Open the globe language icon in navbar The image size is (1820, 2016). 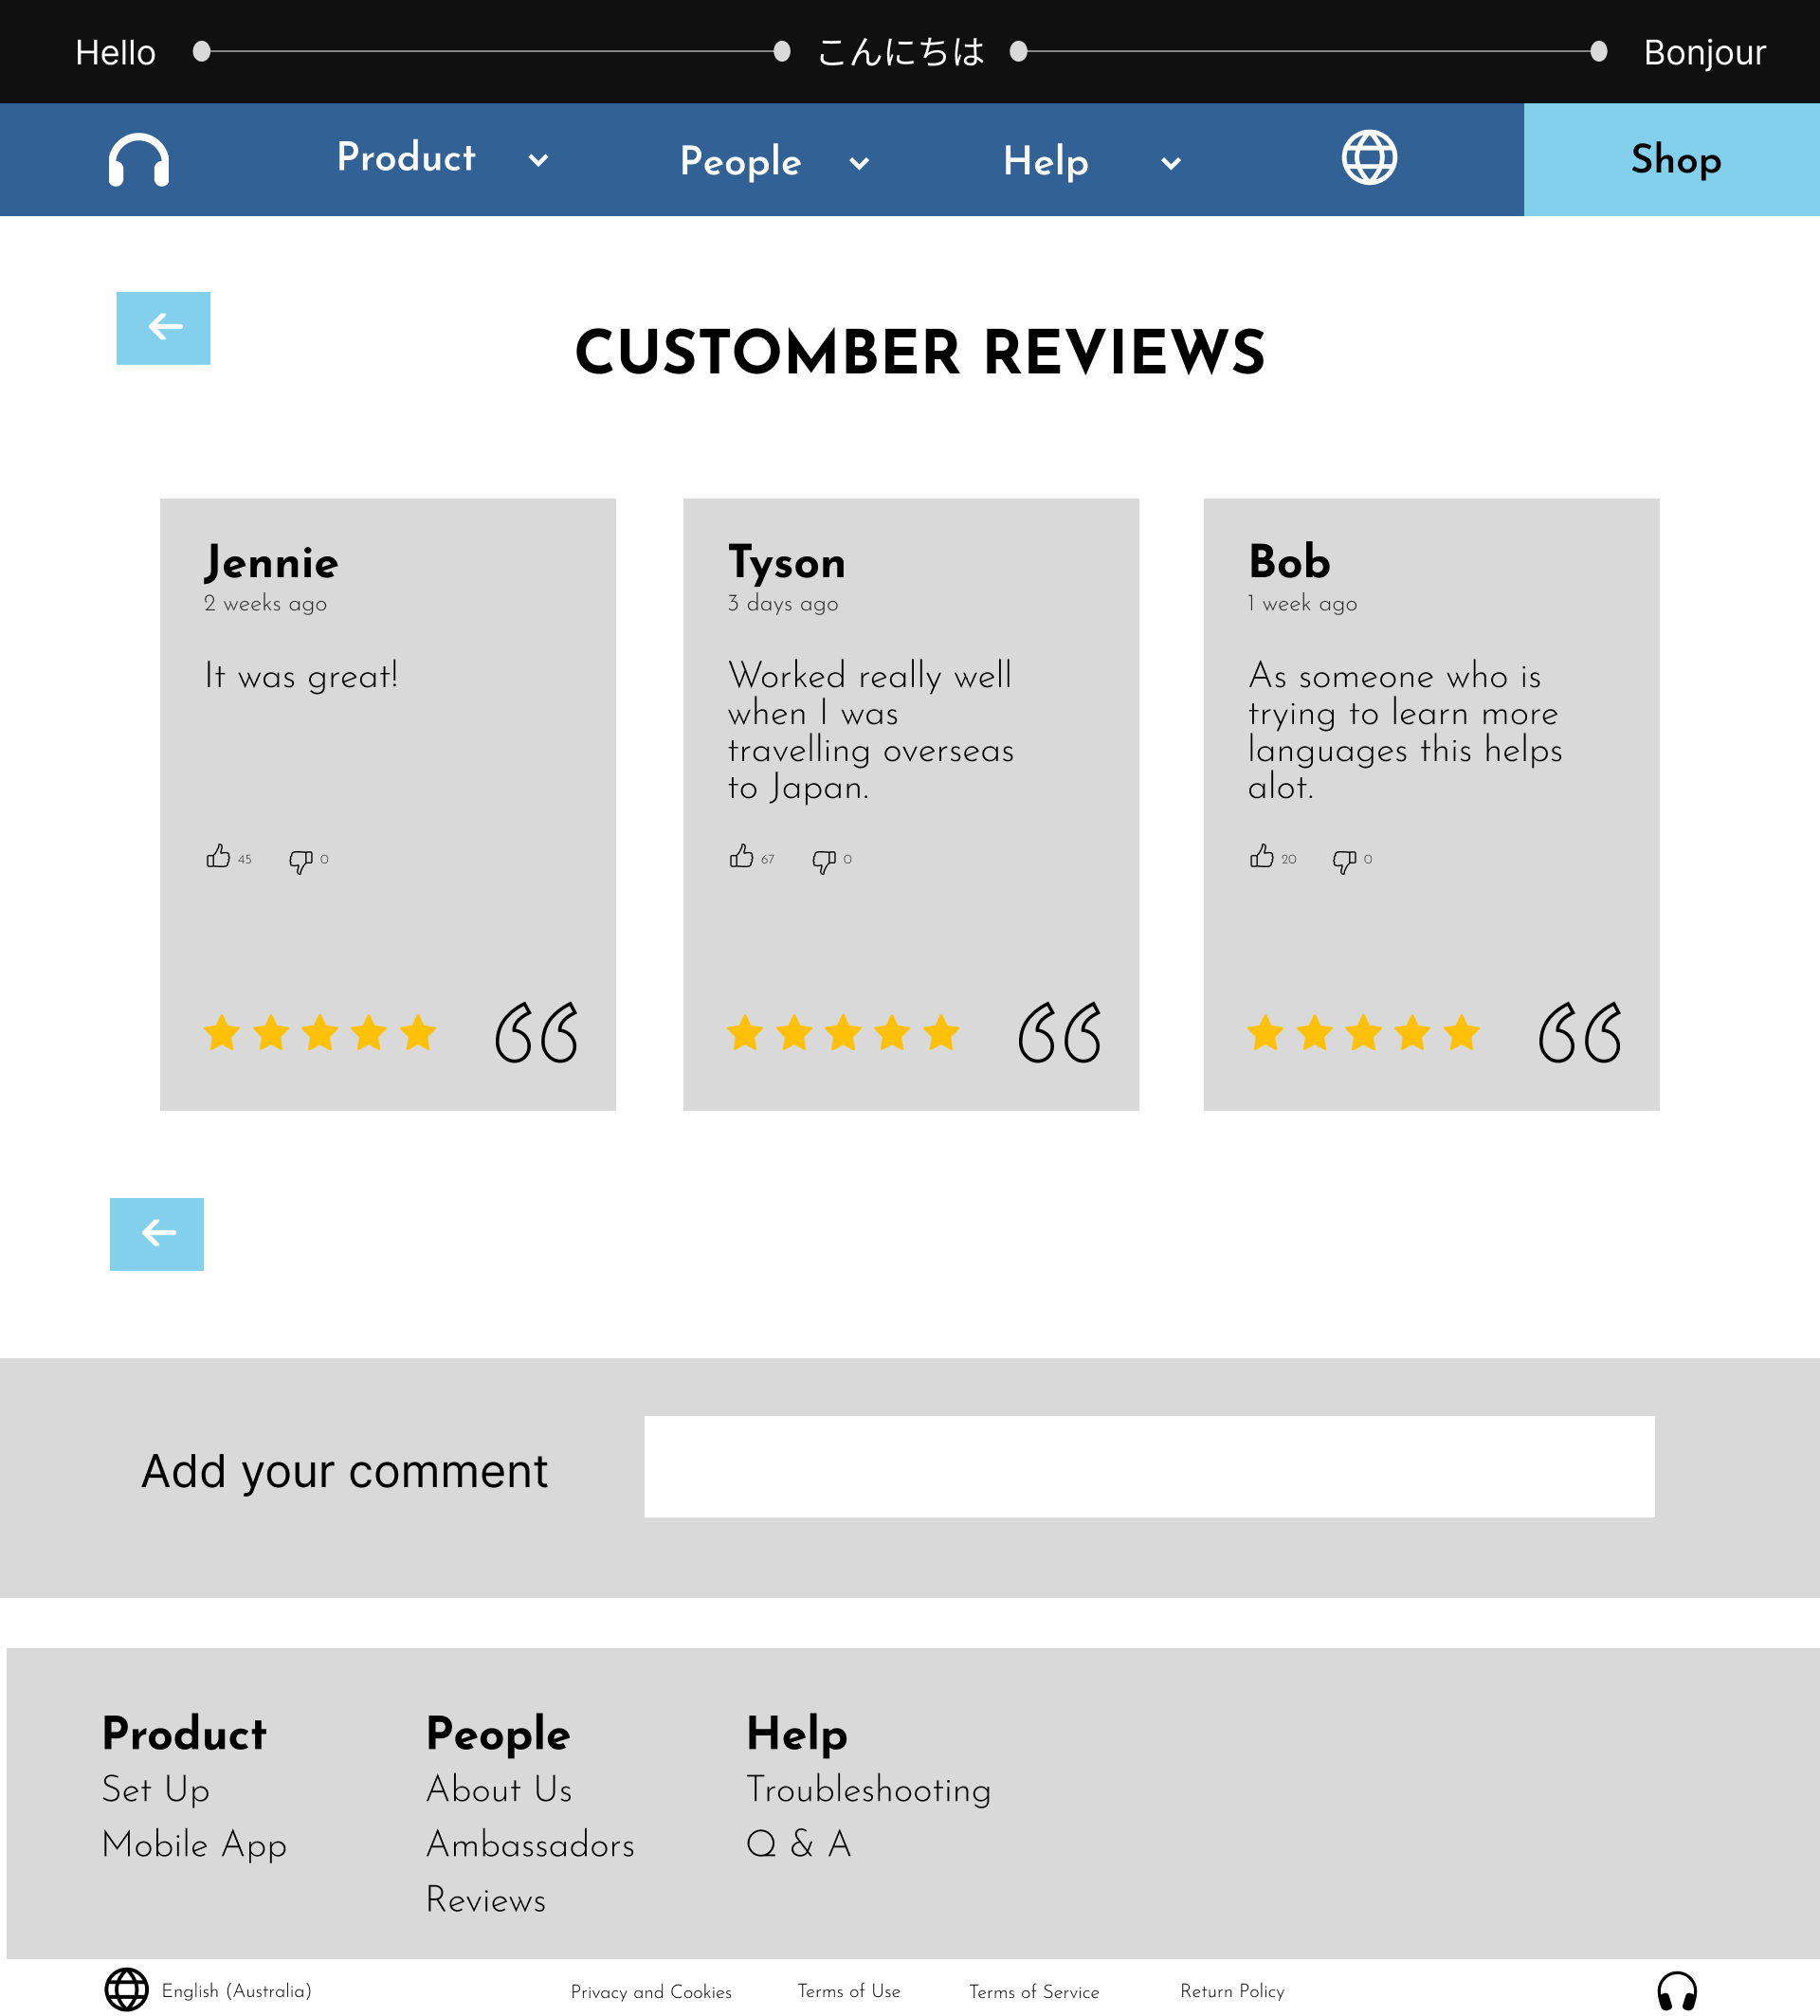1368,158
